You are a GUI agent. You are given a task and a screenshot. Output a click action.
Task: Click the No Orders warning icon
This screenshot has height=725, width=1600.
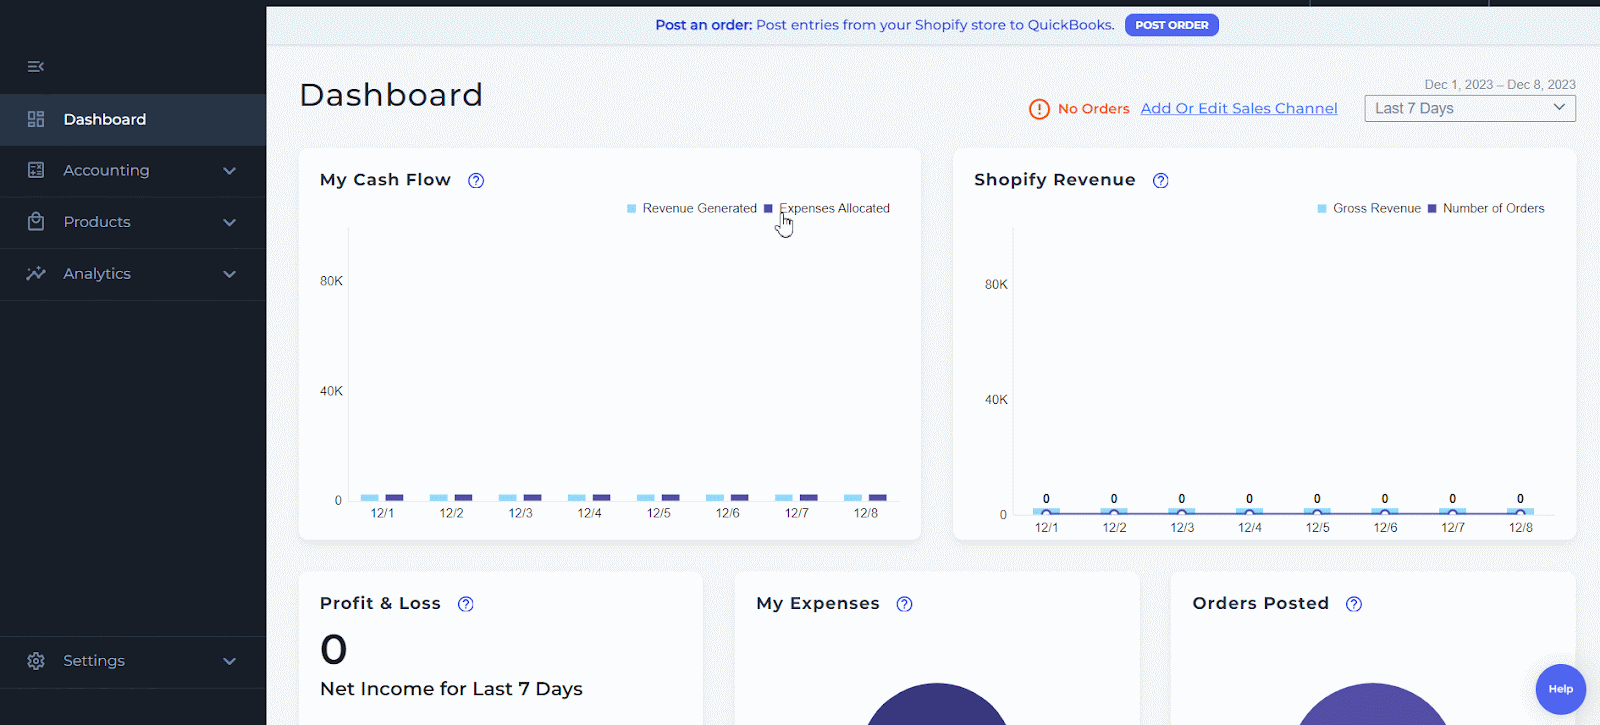click(x=1040, y=109)
